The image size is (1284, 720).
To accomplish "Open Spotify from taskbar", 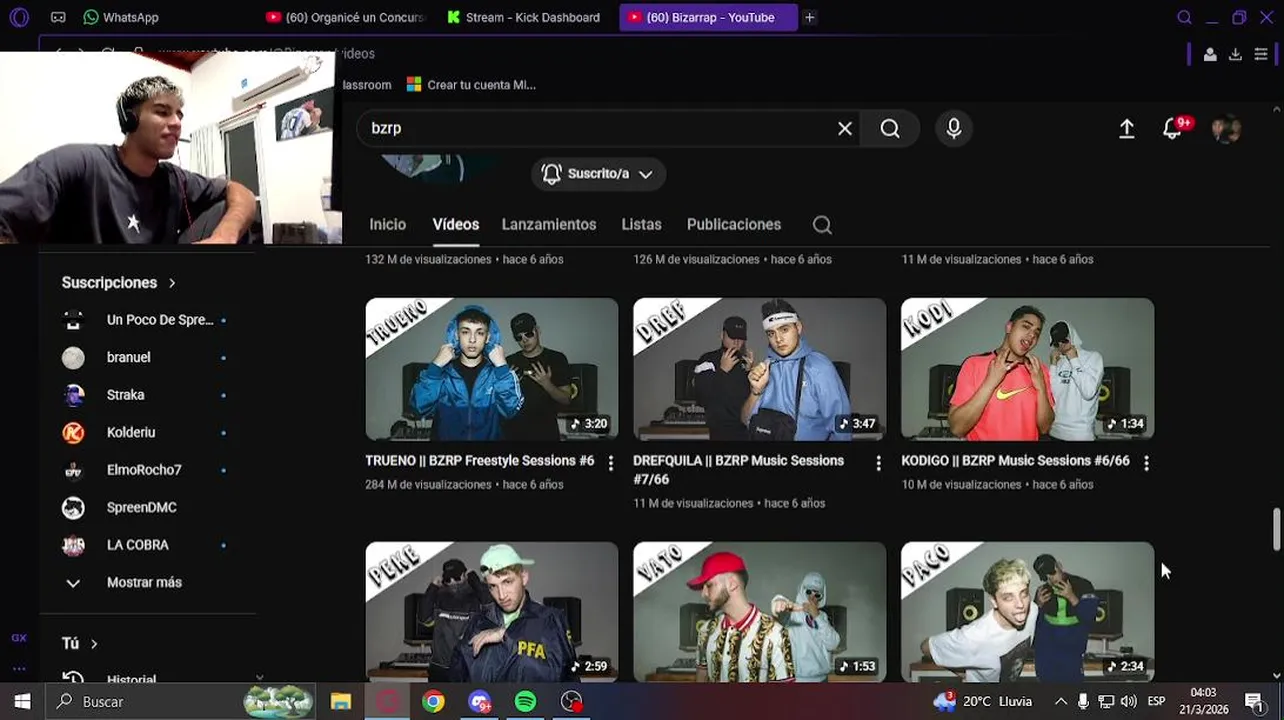I will coord(525,702).
